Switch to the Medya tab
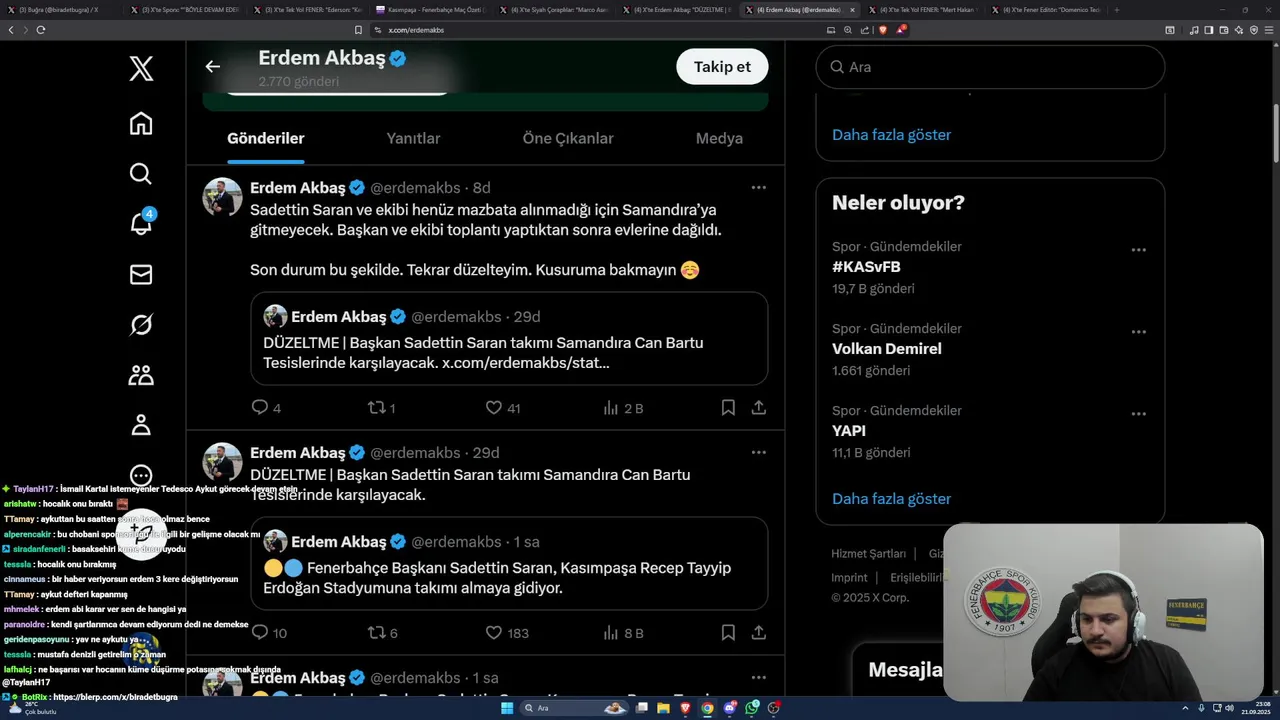 coord(719,138)
